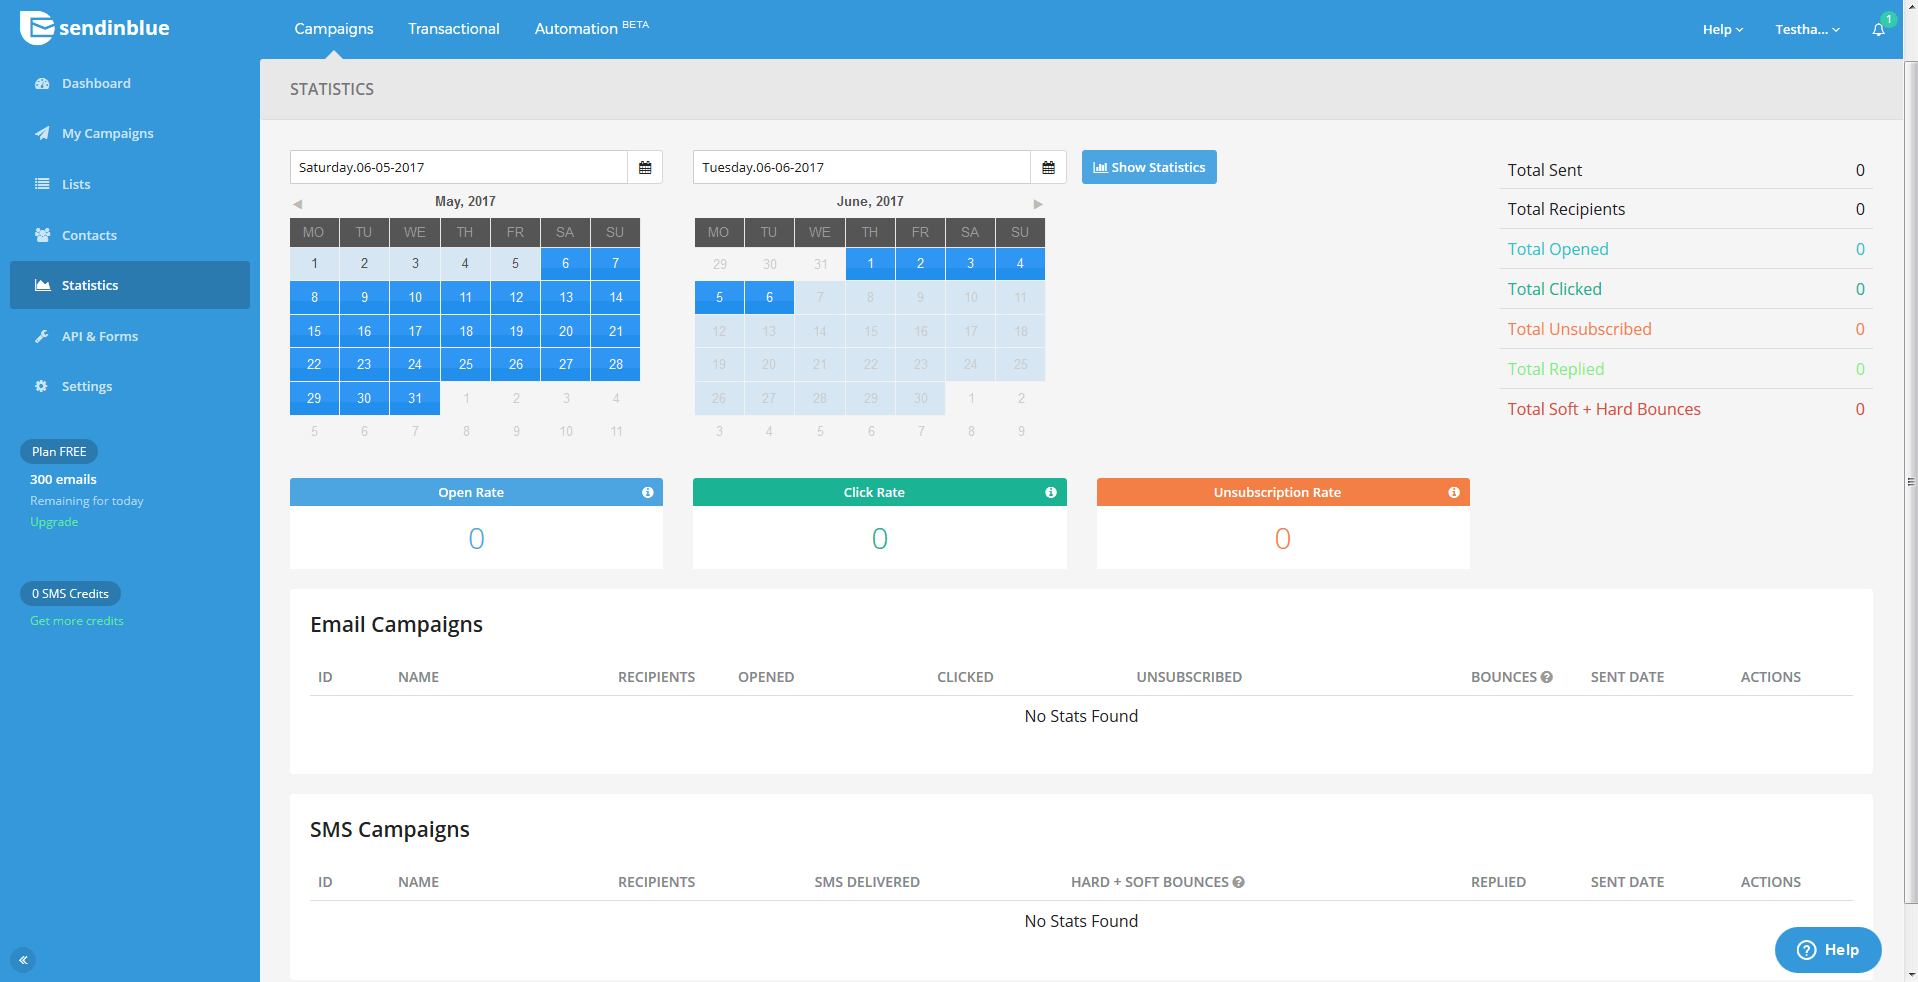Screen dimensions: 1918x982
Task: Switch to the Transactional tab
Action: tap(454, 29)
